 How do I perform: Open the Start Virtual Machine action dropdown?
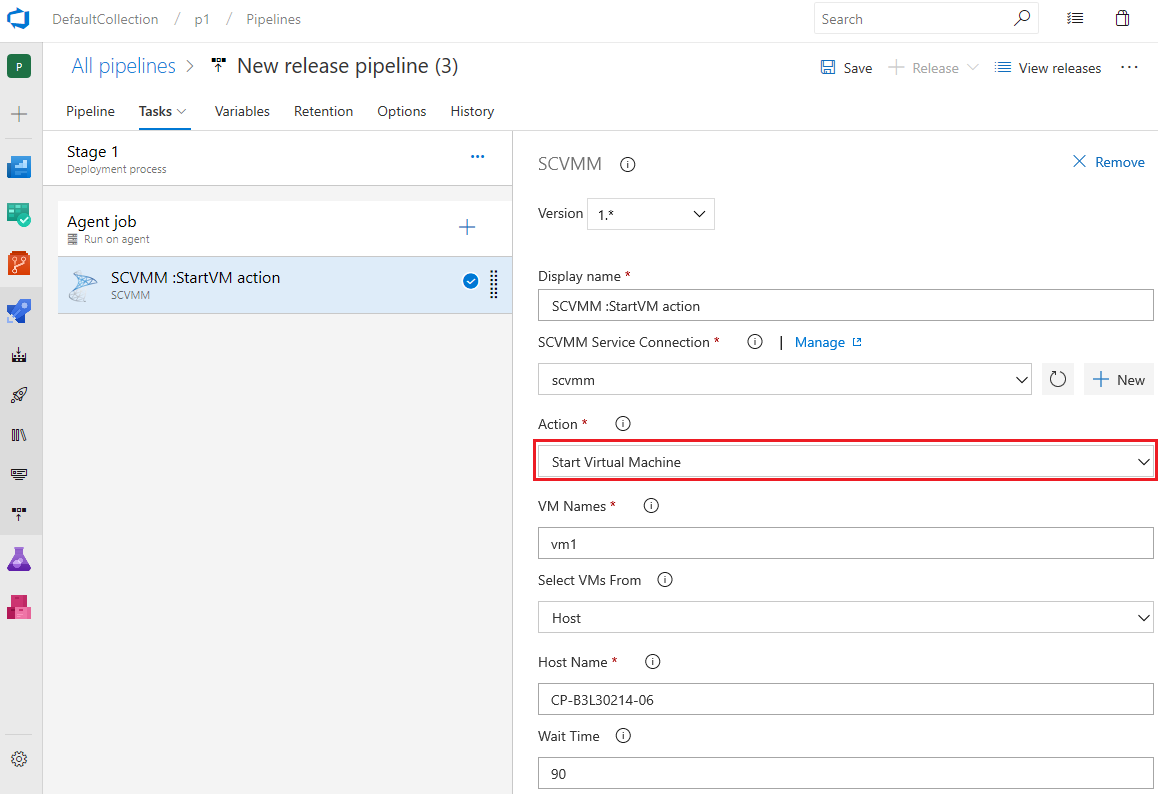pos(846,462)
